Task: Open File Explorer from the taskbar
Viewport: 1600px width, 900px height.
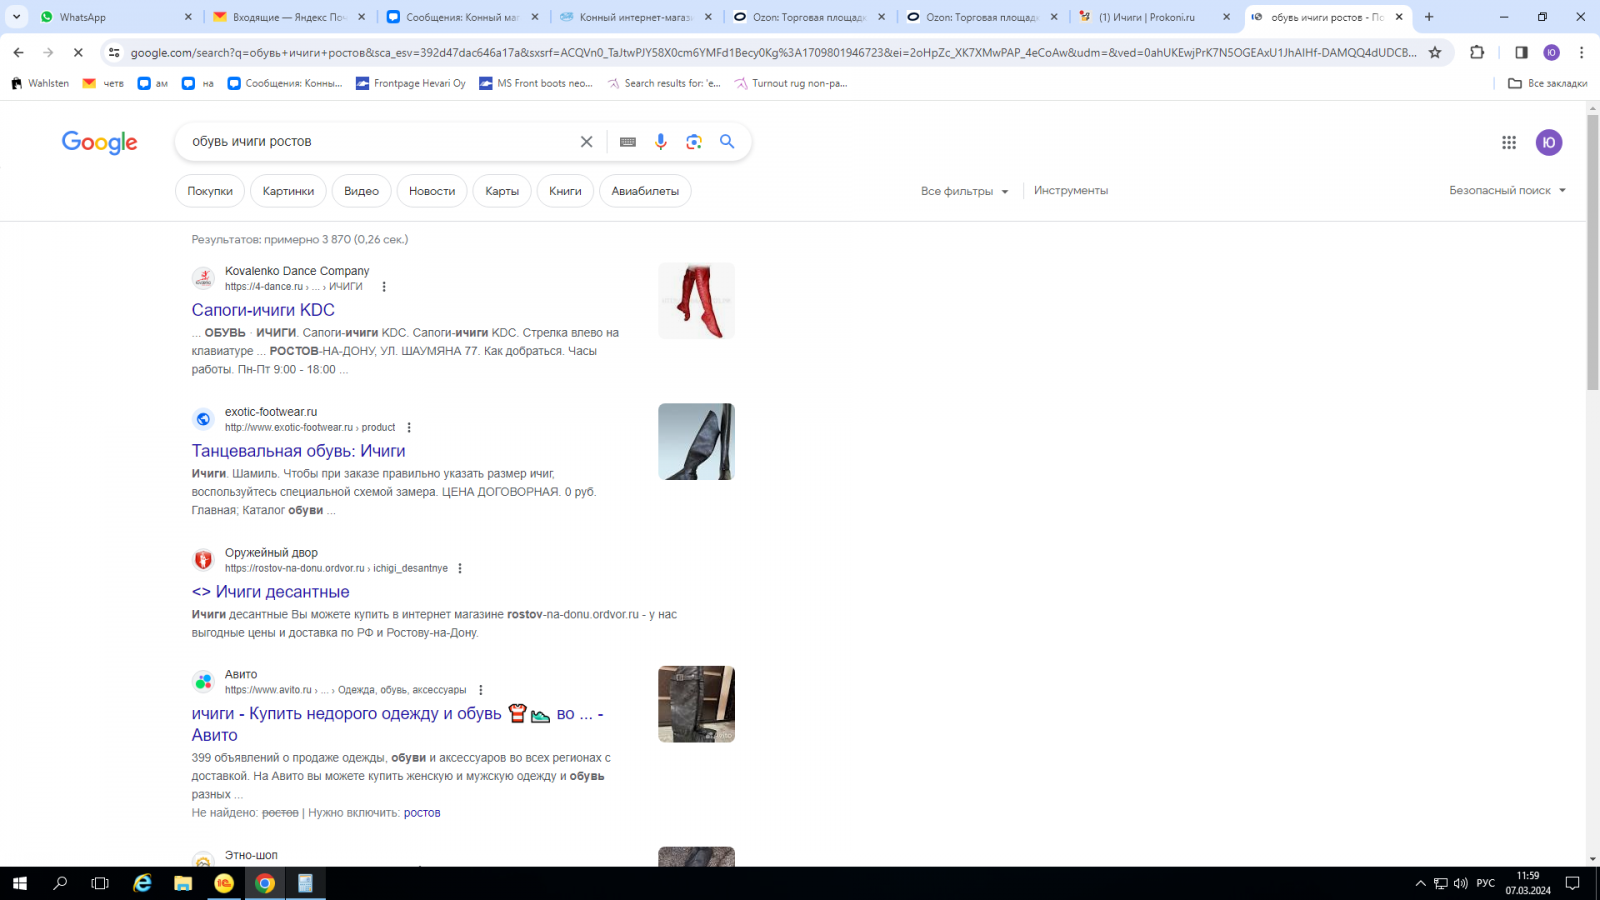Action: click(x=183, y=883)
